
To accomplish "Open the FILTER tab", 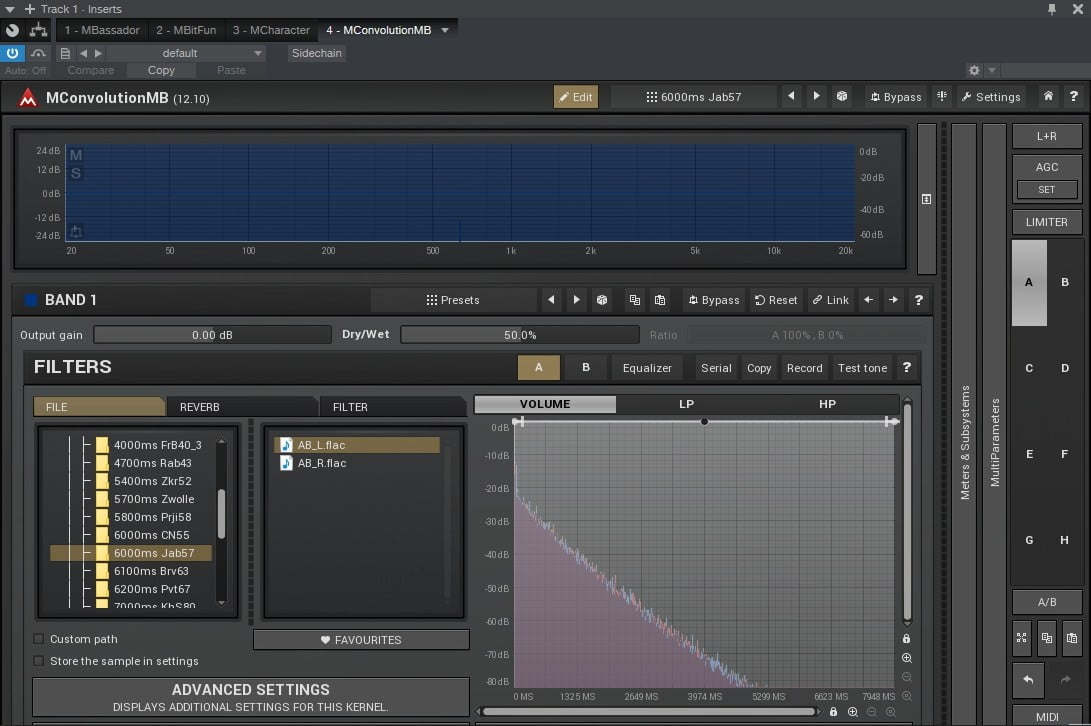I will point(393,407).
